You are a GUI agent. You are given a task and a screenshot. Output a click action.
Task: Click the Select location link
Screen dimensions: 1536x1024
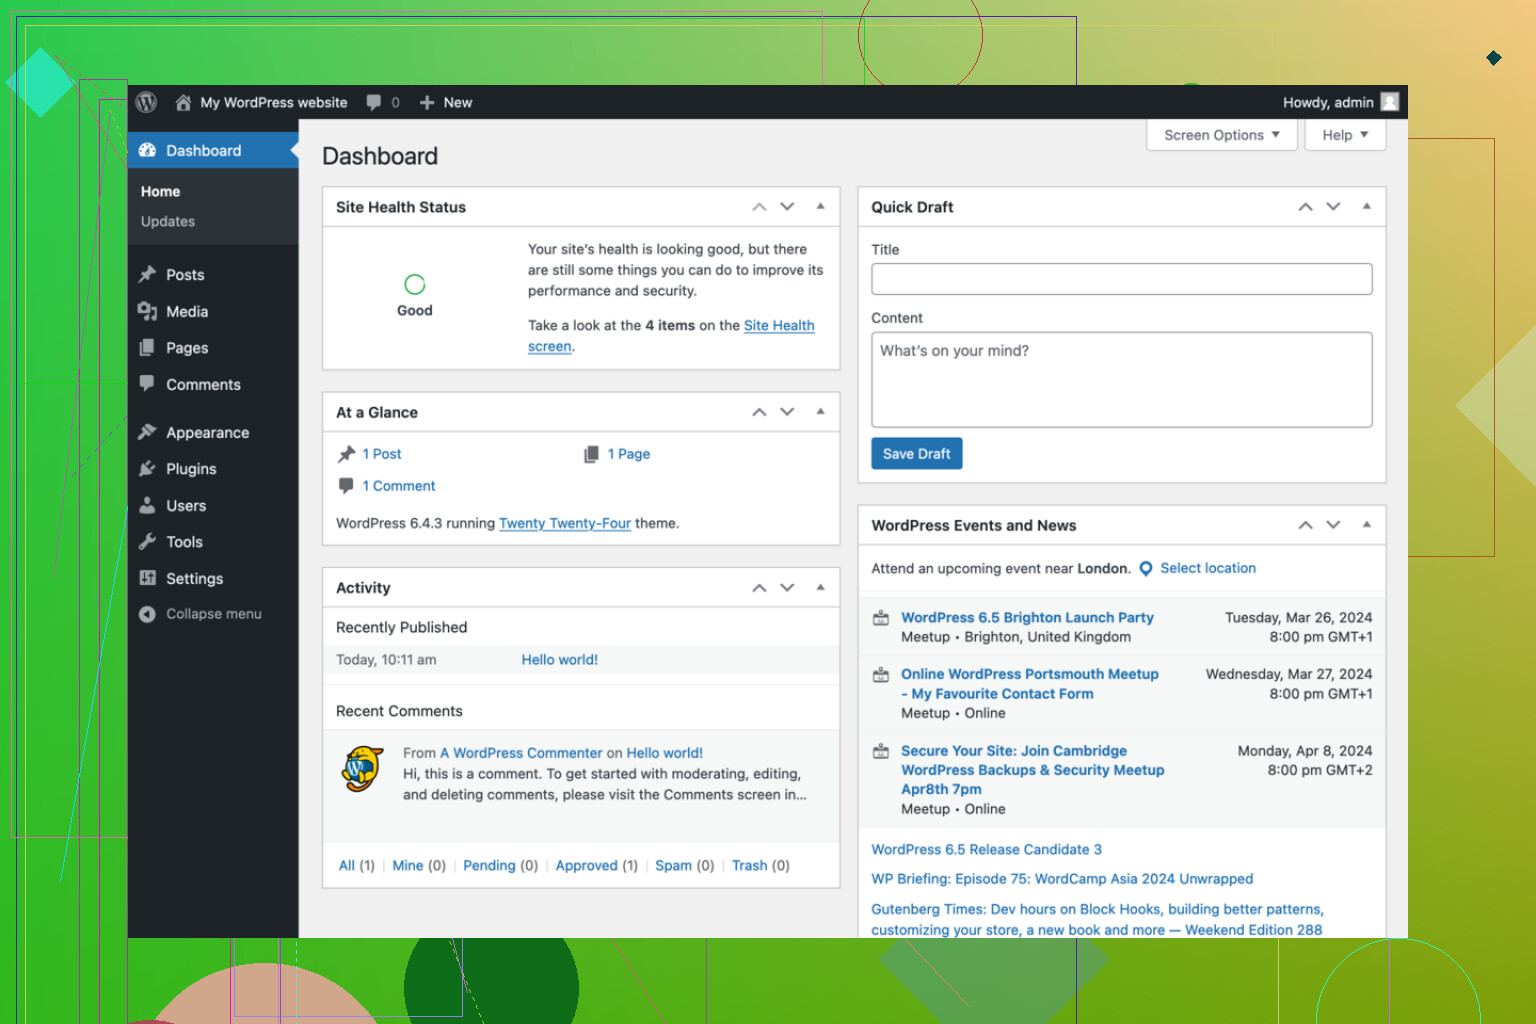[x=1207, y=568]
